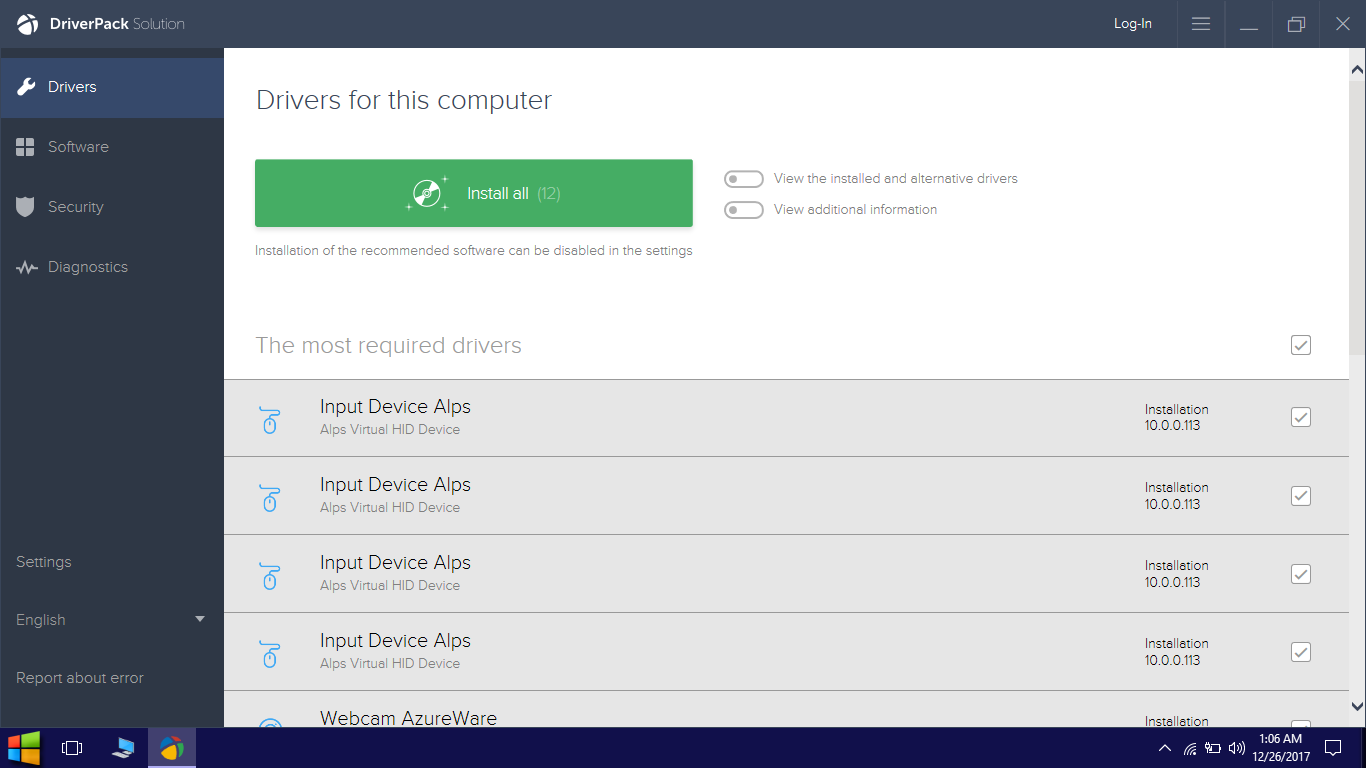
Task: Open the hamburger menu in the title bar
Action: point(1200,23)
